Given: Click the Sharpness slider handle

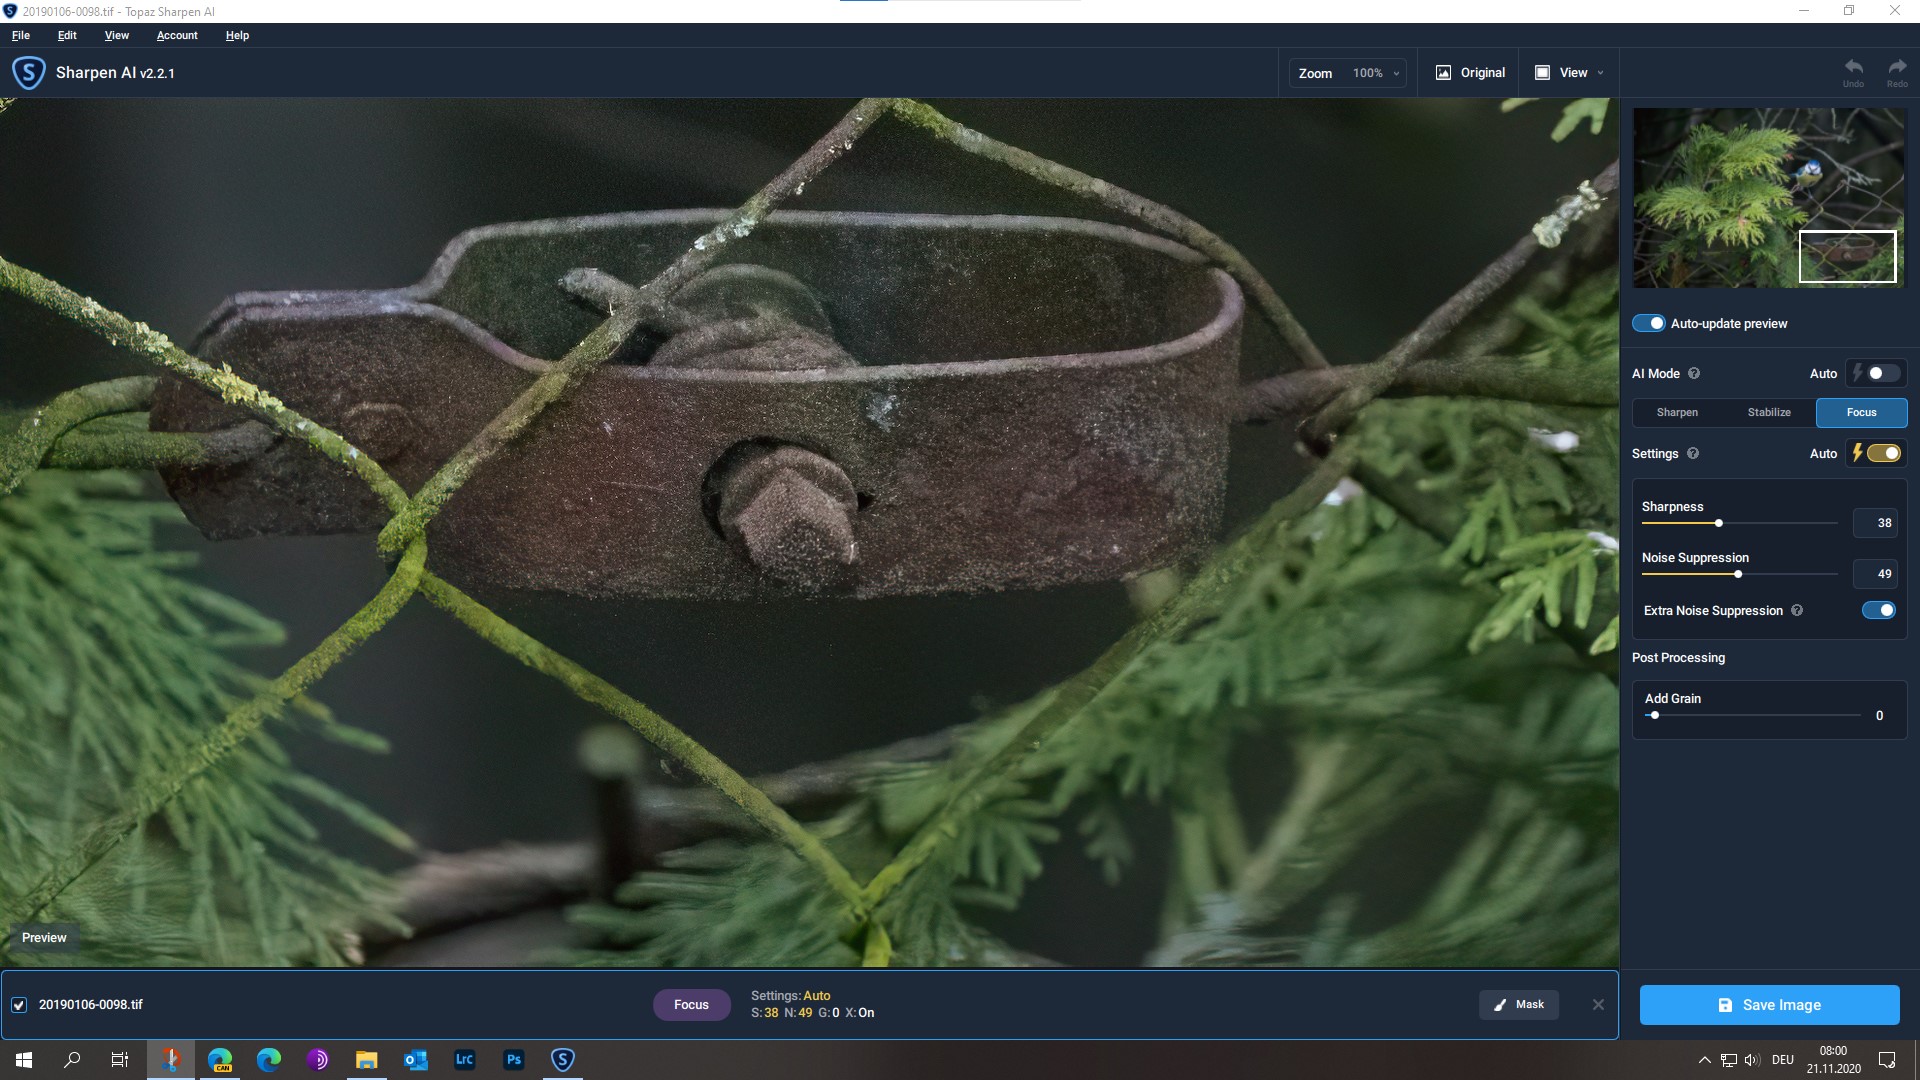Looking at the screenshot, I should [x=1719, y=524].
